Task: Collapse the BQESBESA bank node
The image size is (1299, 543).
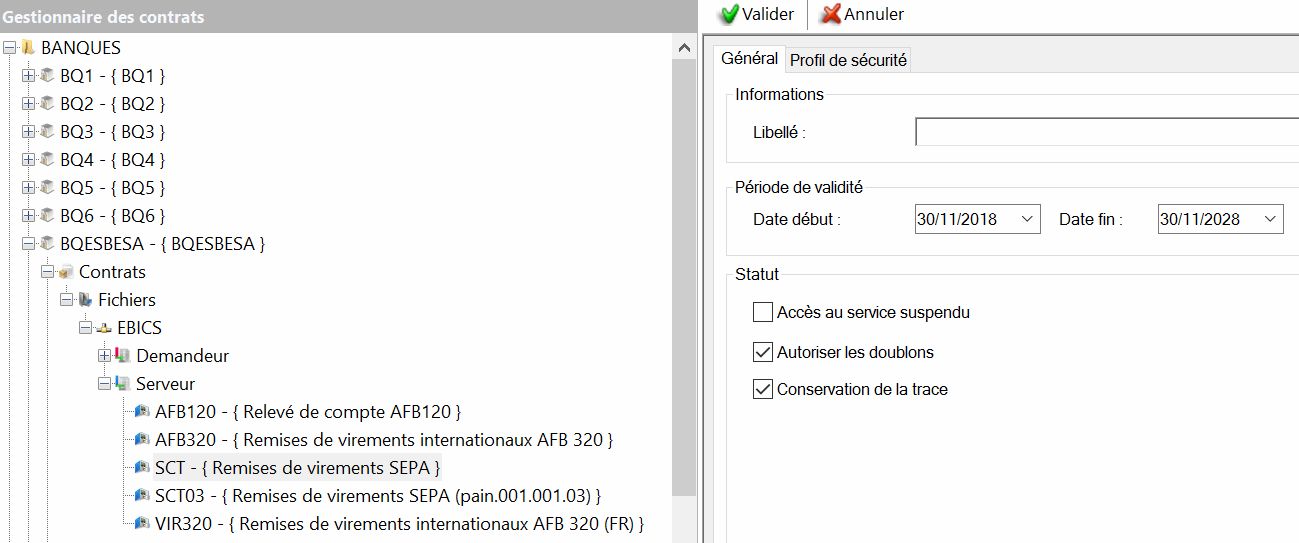Action: click(x=28, y=244)
